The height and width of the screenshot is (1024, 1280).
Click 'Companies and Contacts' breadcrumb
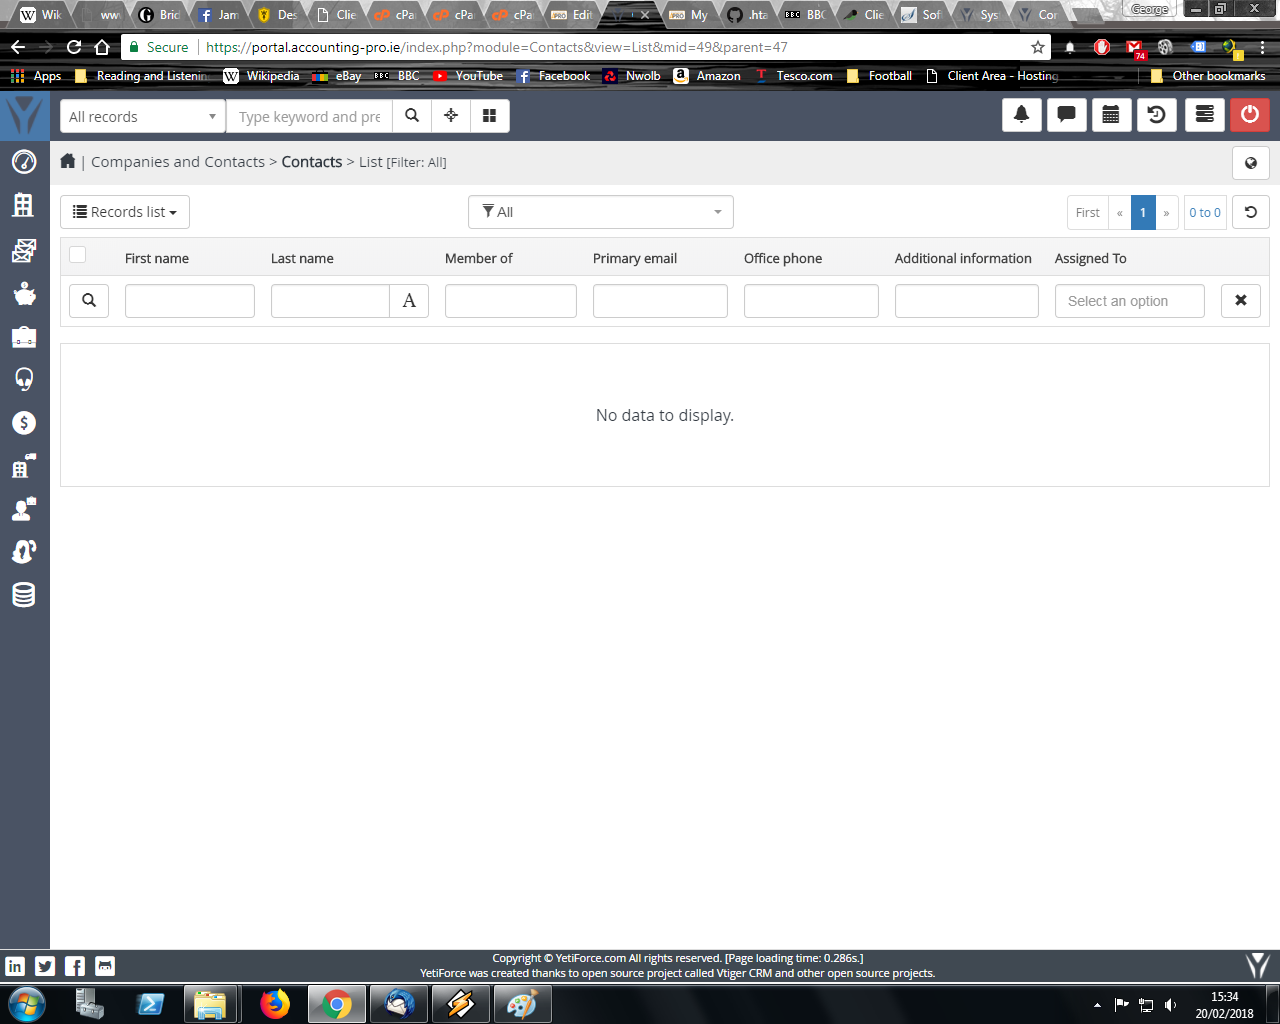pyautogui.click(x=178, y=162)
